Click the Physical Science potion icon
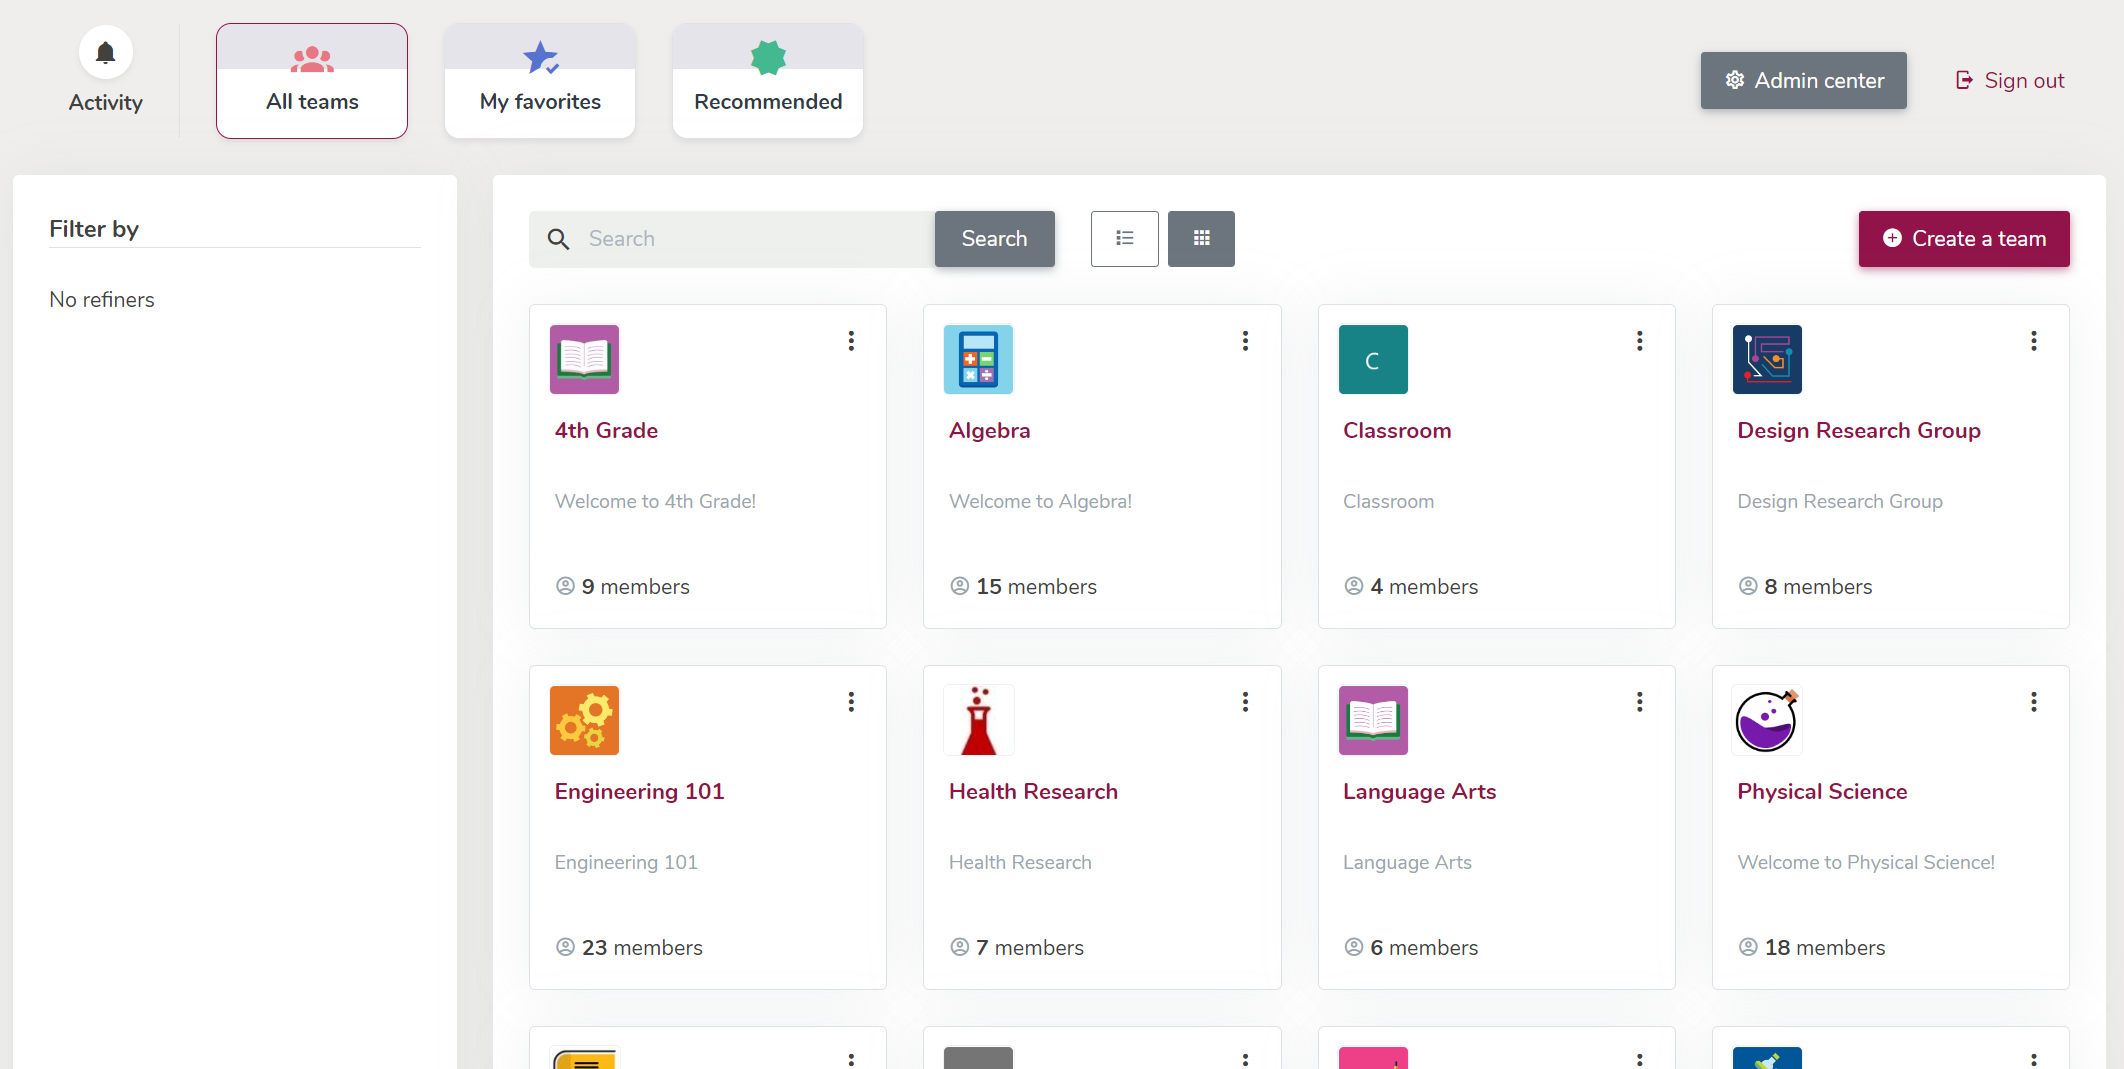The image size is (2124, 1069). (1767, 720)
